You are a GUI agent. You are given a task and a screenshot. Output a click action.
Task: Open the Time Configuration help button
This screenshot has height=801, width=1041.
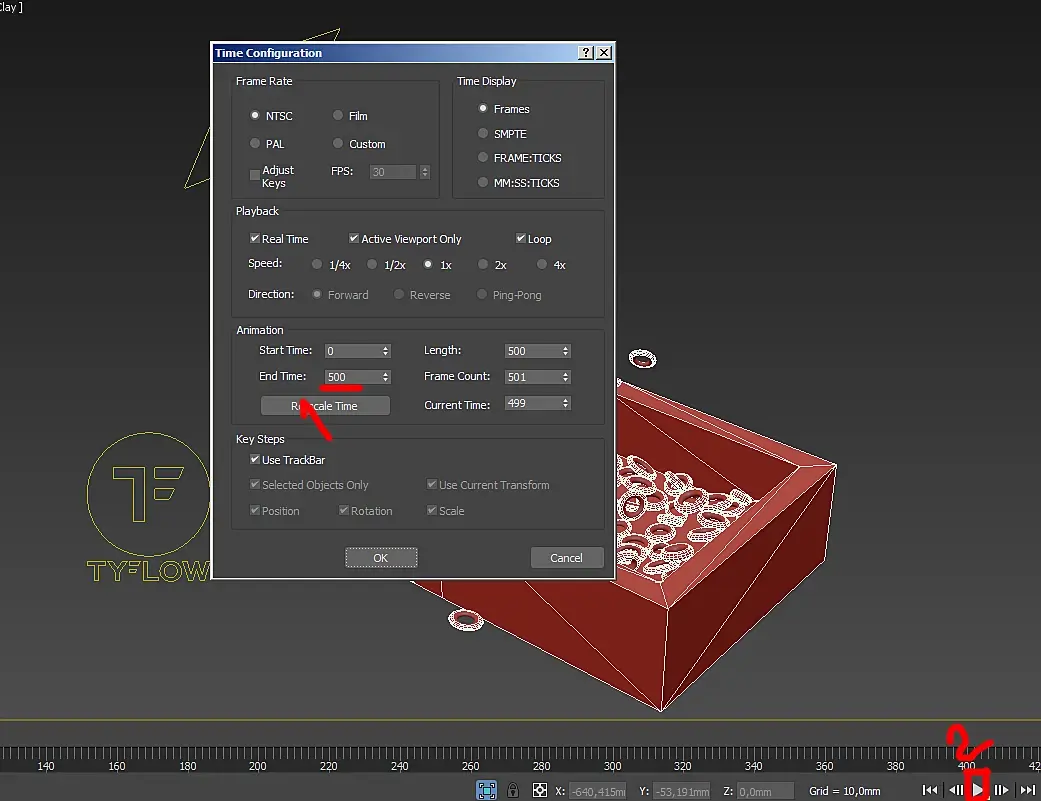(x=586, y=52)
